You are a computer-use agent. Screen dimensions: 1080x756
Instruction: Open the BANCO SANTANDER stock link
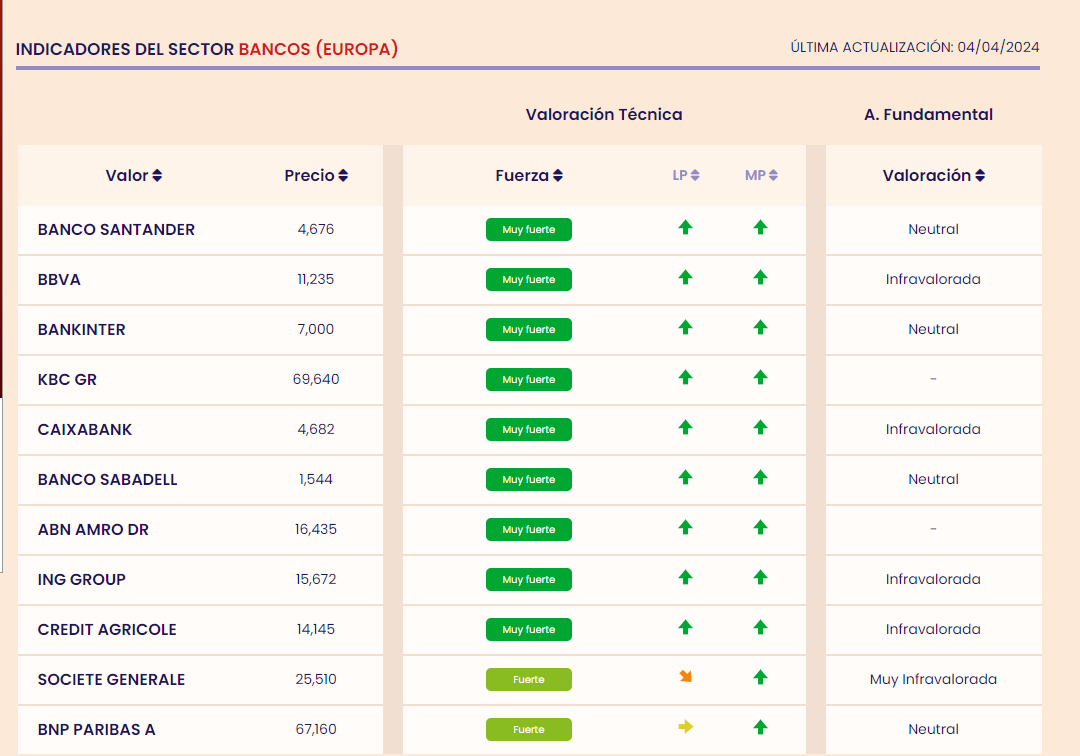pyautogui.click(x=116, y=230)
